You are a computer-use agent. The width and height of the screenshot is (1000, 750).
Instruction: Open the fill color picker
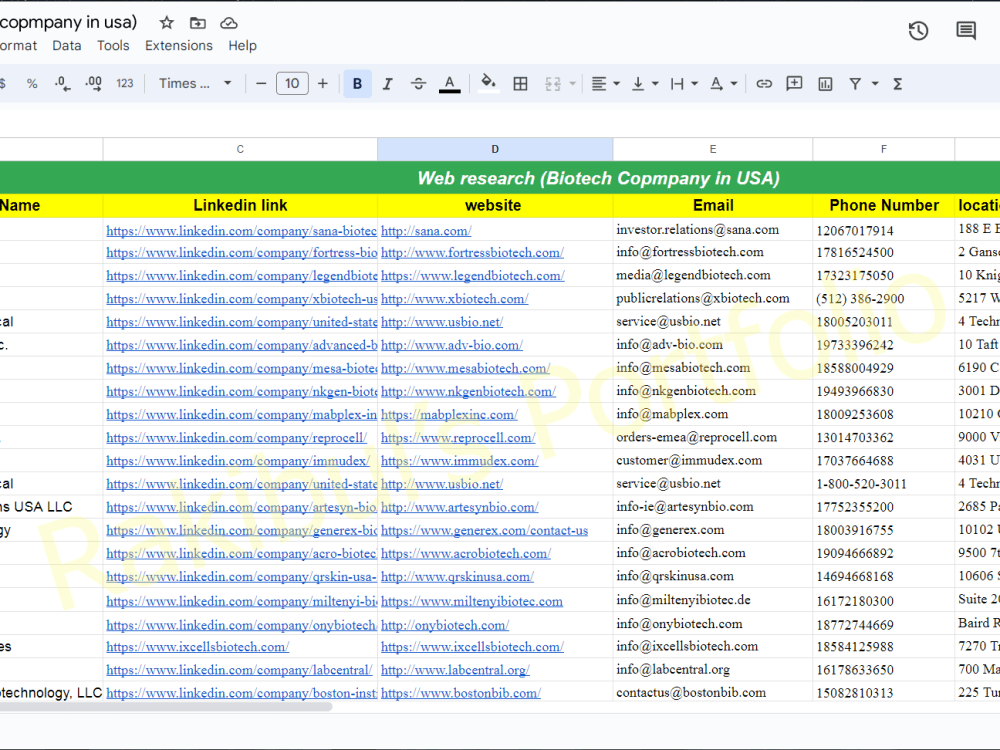pyautogui.click(x=488, y=84)
